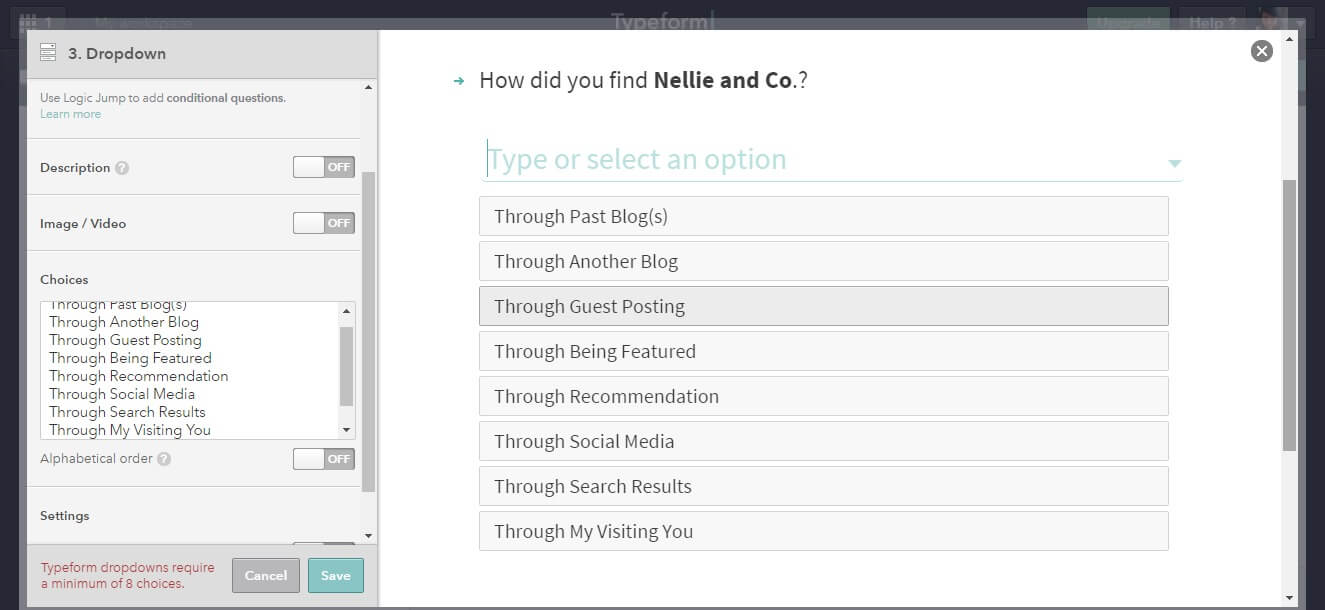
Task: Toggle the Image / Video switch
Action: (x=324, y=223)
